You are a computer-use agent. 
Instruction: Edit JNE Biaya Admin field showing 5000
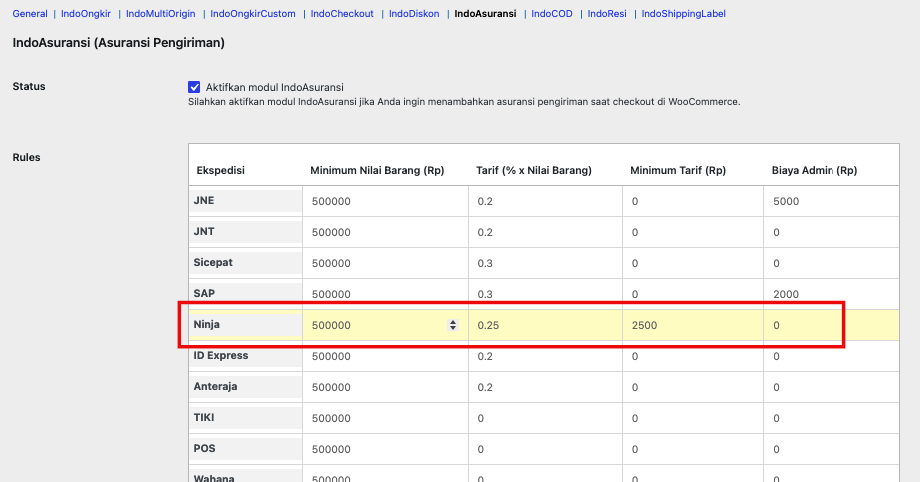click(x=831, y=201)
